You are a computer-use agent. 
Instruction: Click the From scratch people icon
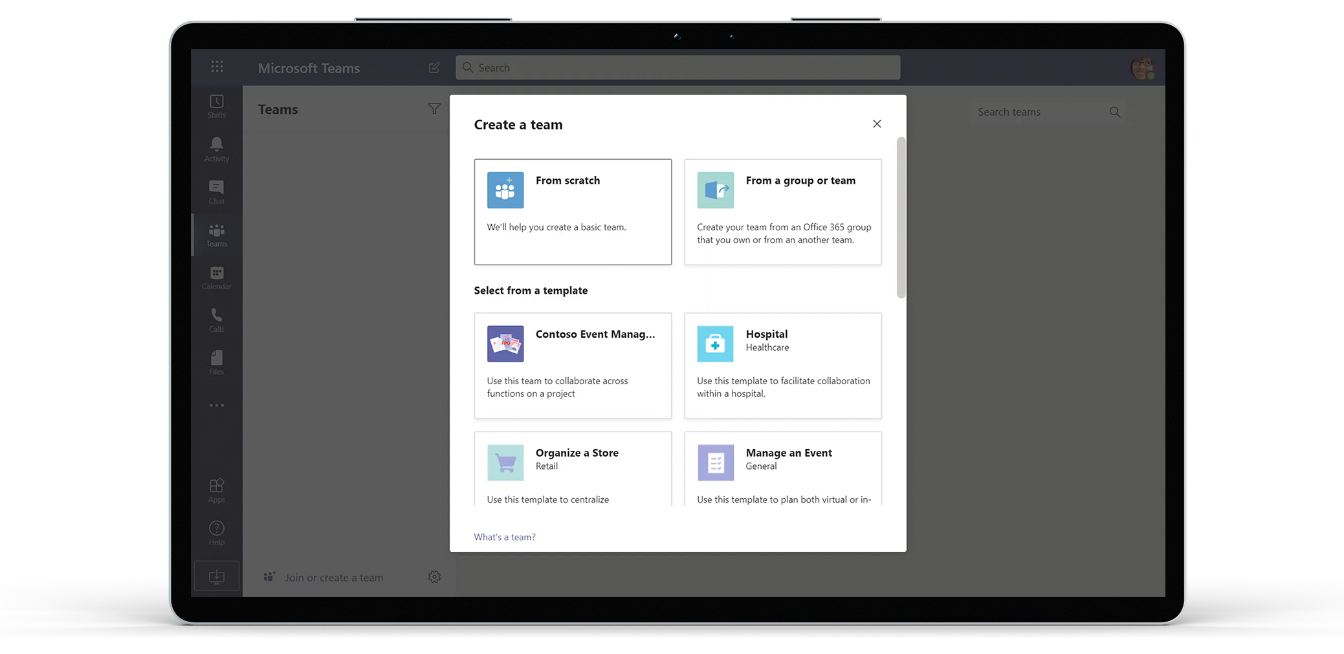coord(505,190)
